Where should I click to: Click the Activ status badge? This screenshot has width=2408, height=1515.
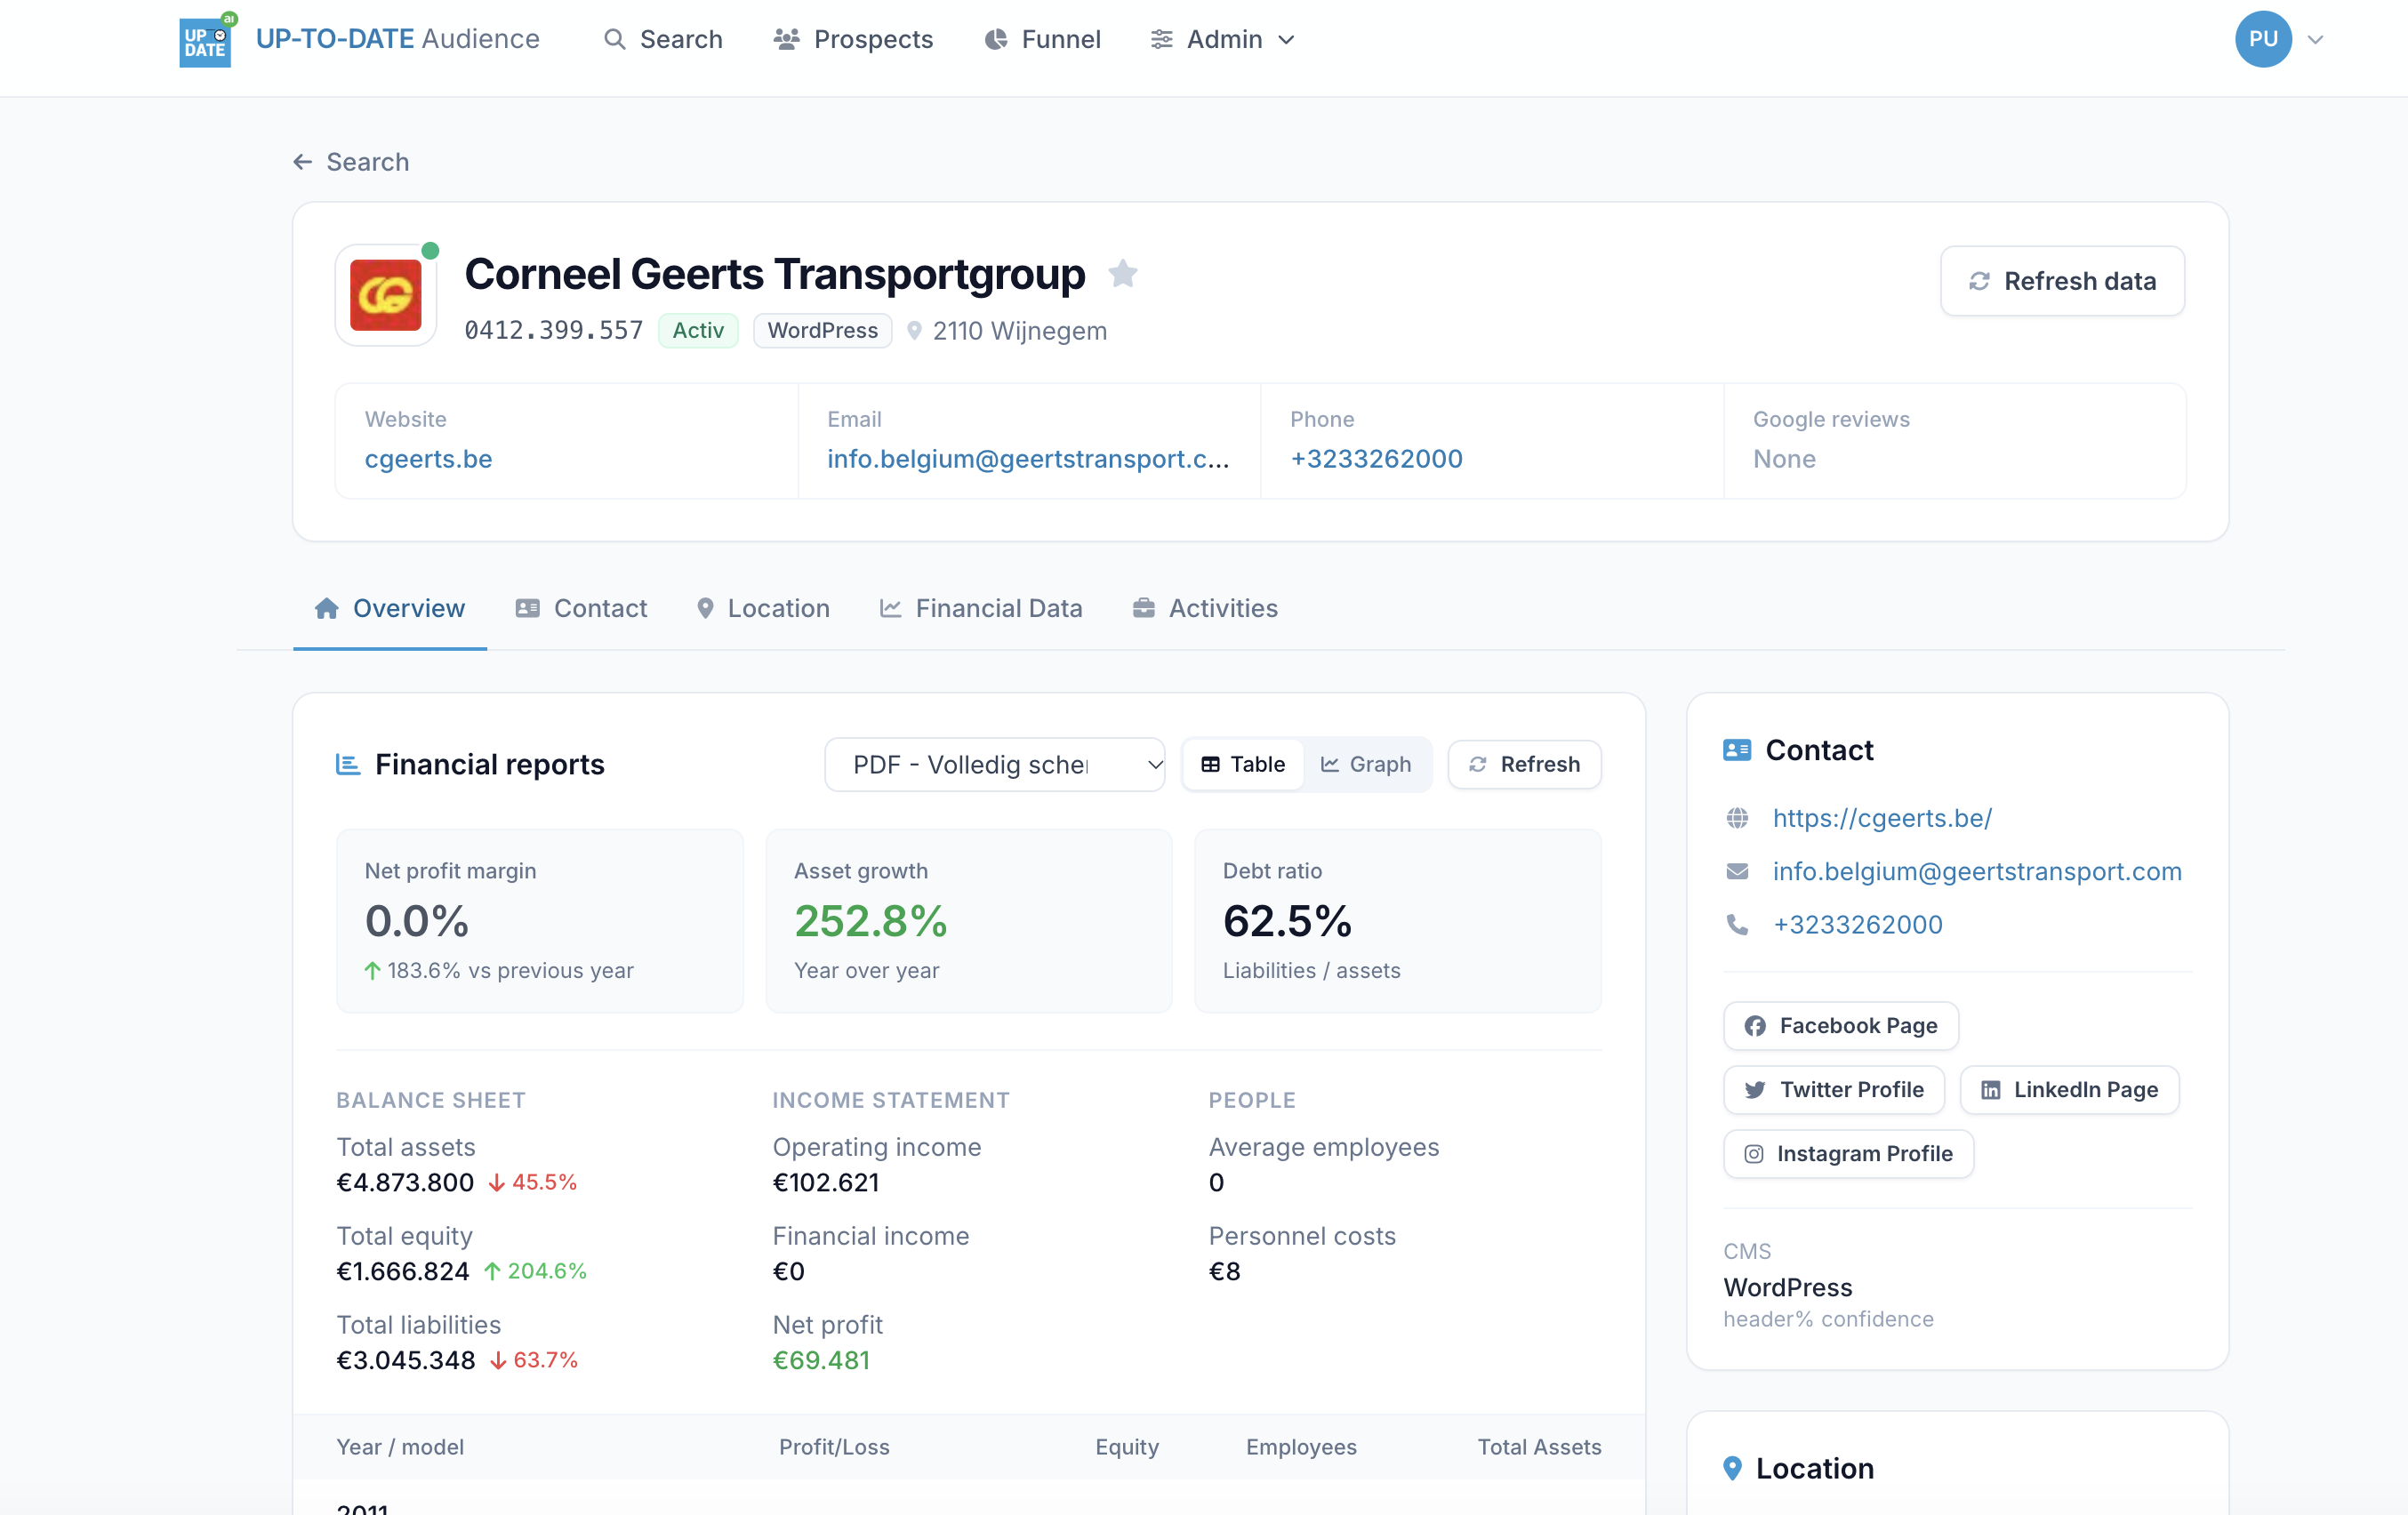pos(698,331)
